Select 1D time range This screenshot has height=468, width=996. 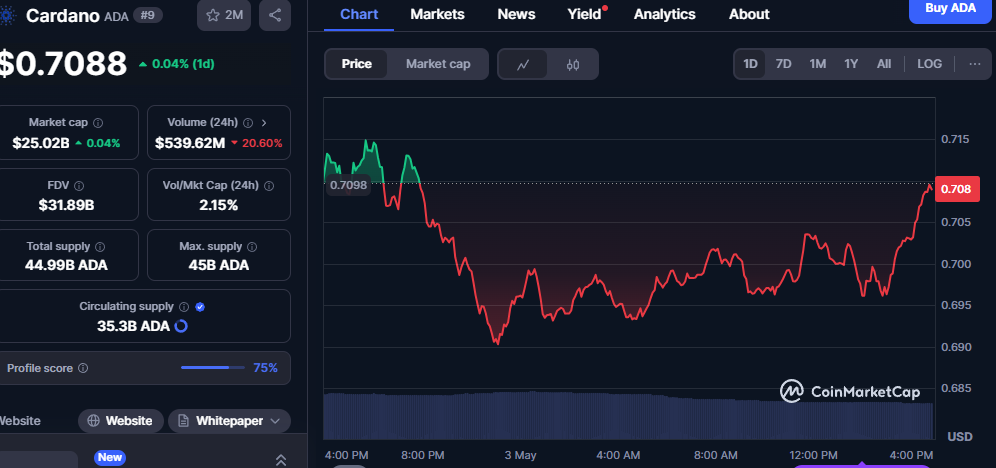pos(750,64)
